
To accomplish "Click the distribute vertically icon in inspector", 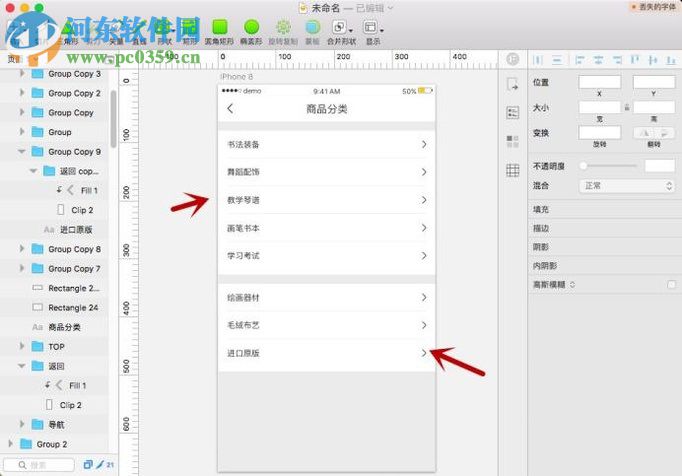I will tap(557, 60).
